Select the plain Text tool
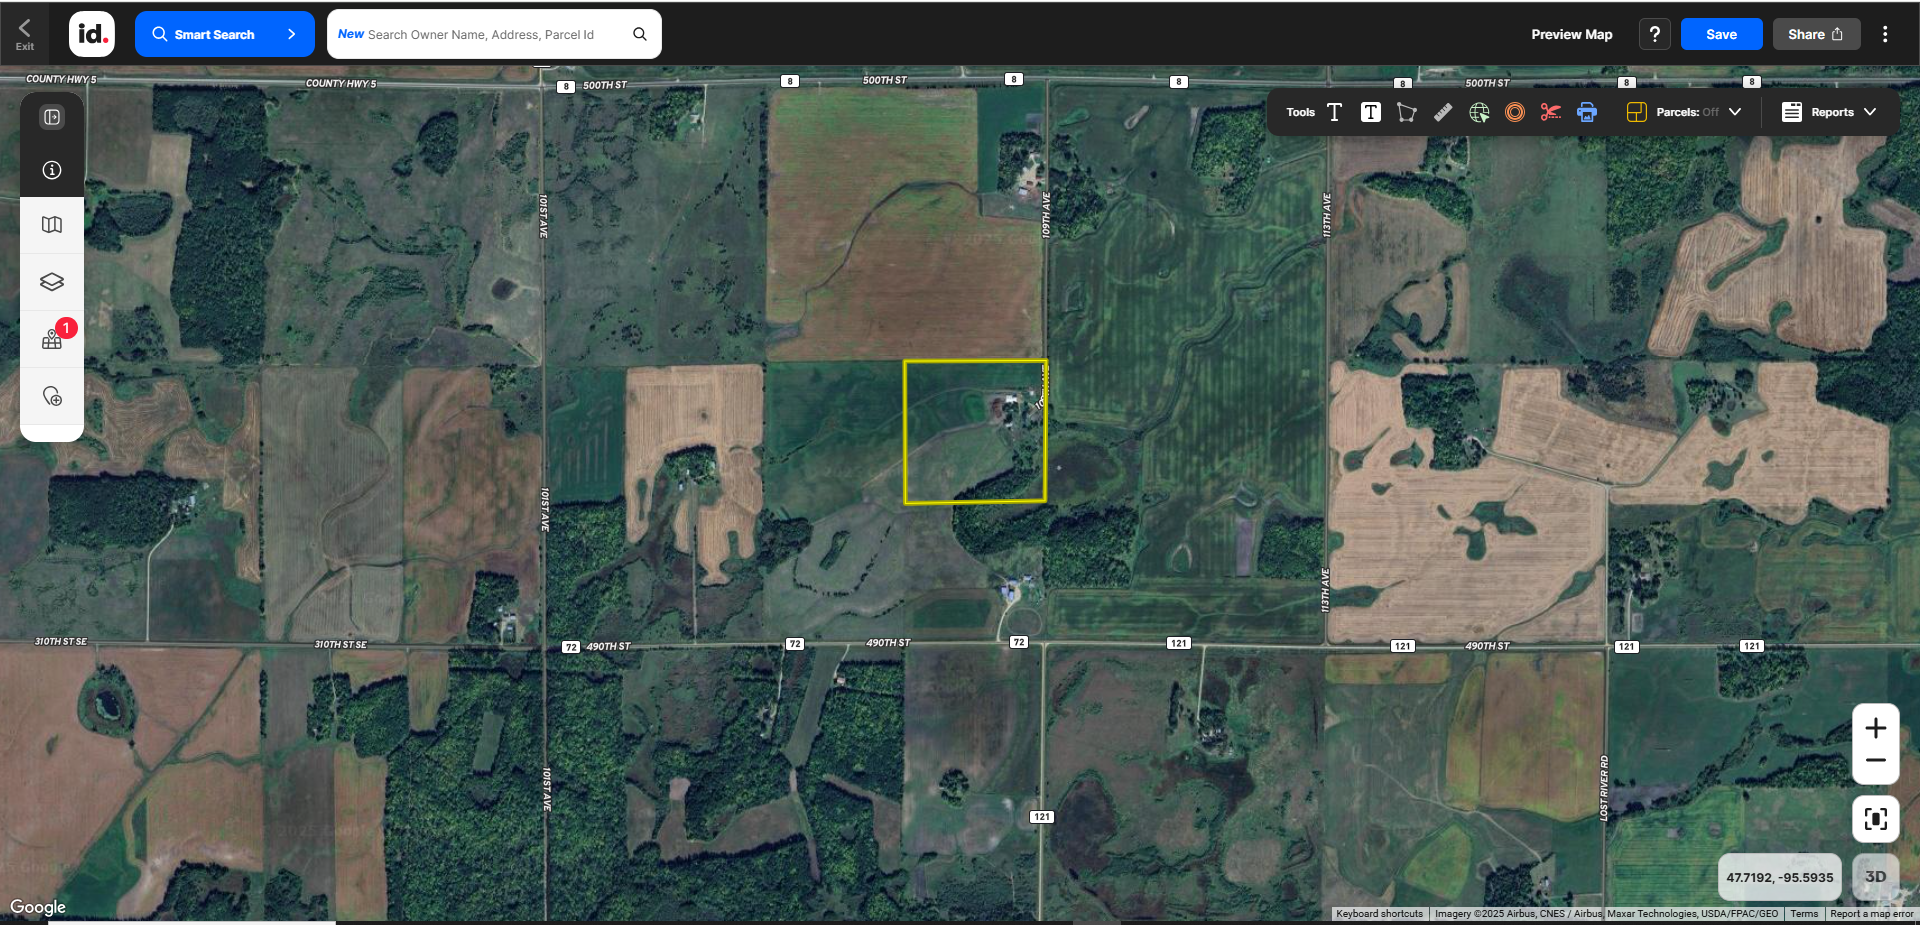Screen dimensions: 1920x925 1334,112
